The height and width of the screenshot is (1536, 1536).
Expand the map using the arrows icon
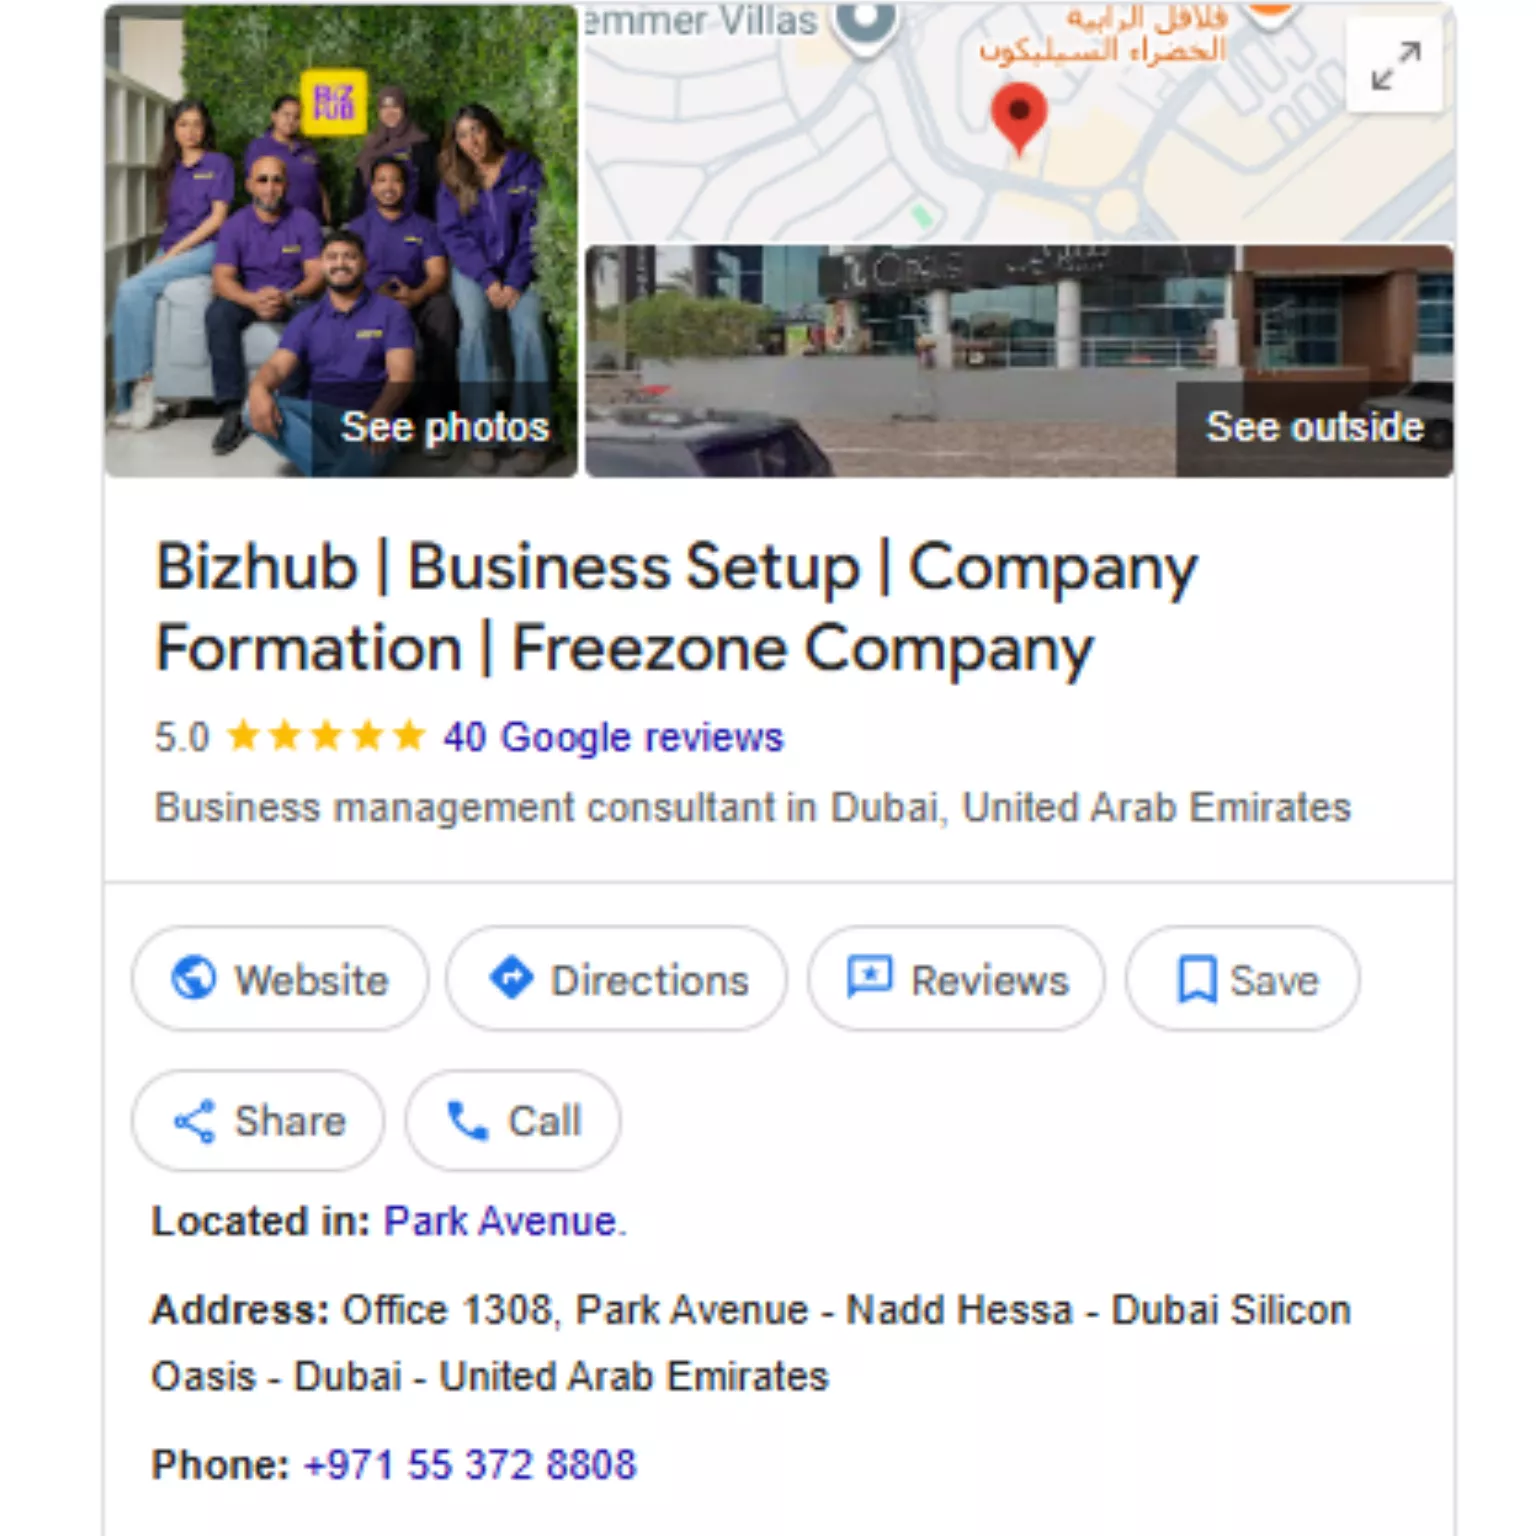1395,65
